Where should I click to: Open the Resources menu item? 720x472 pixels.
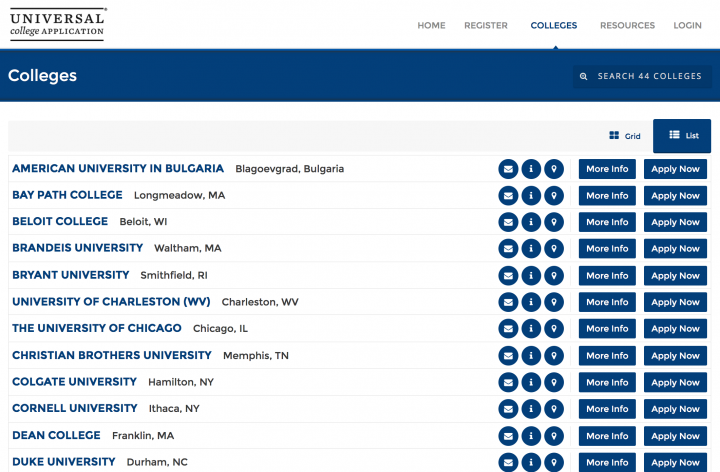627,26
